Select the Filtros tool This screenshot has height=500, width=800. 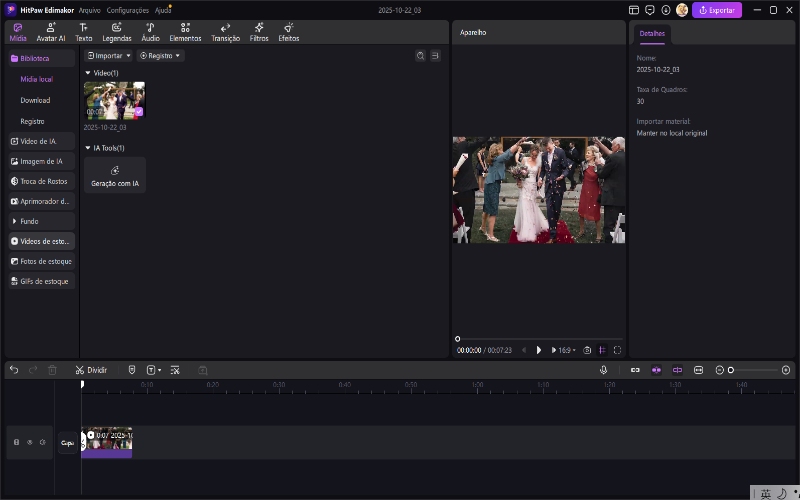point(259,32)
